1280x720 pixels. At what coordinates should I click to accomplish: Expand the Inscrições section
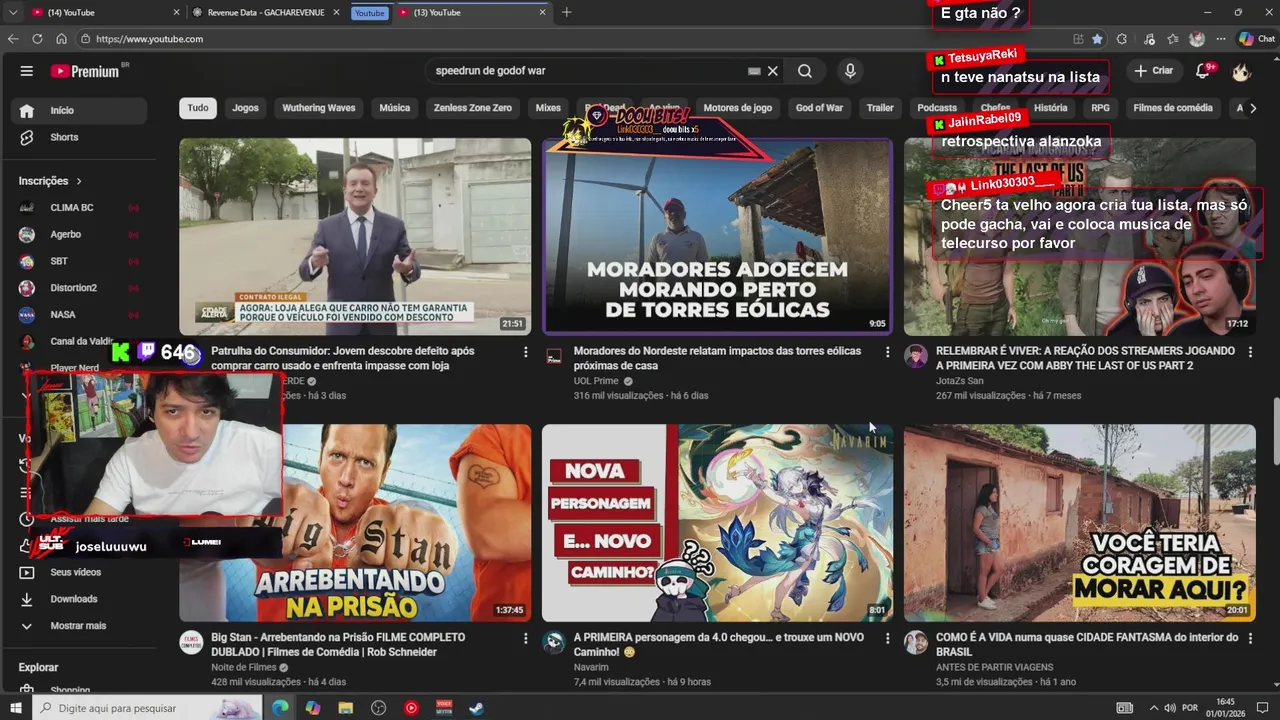pyautogui.click(x=50, y=181)
